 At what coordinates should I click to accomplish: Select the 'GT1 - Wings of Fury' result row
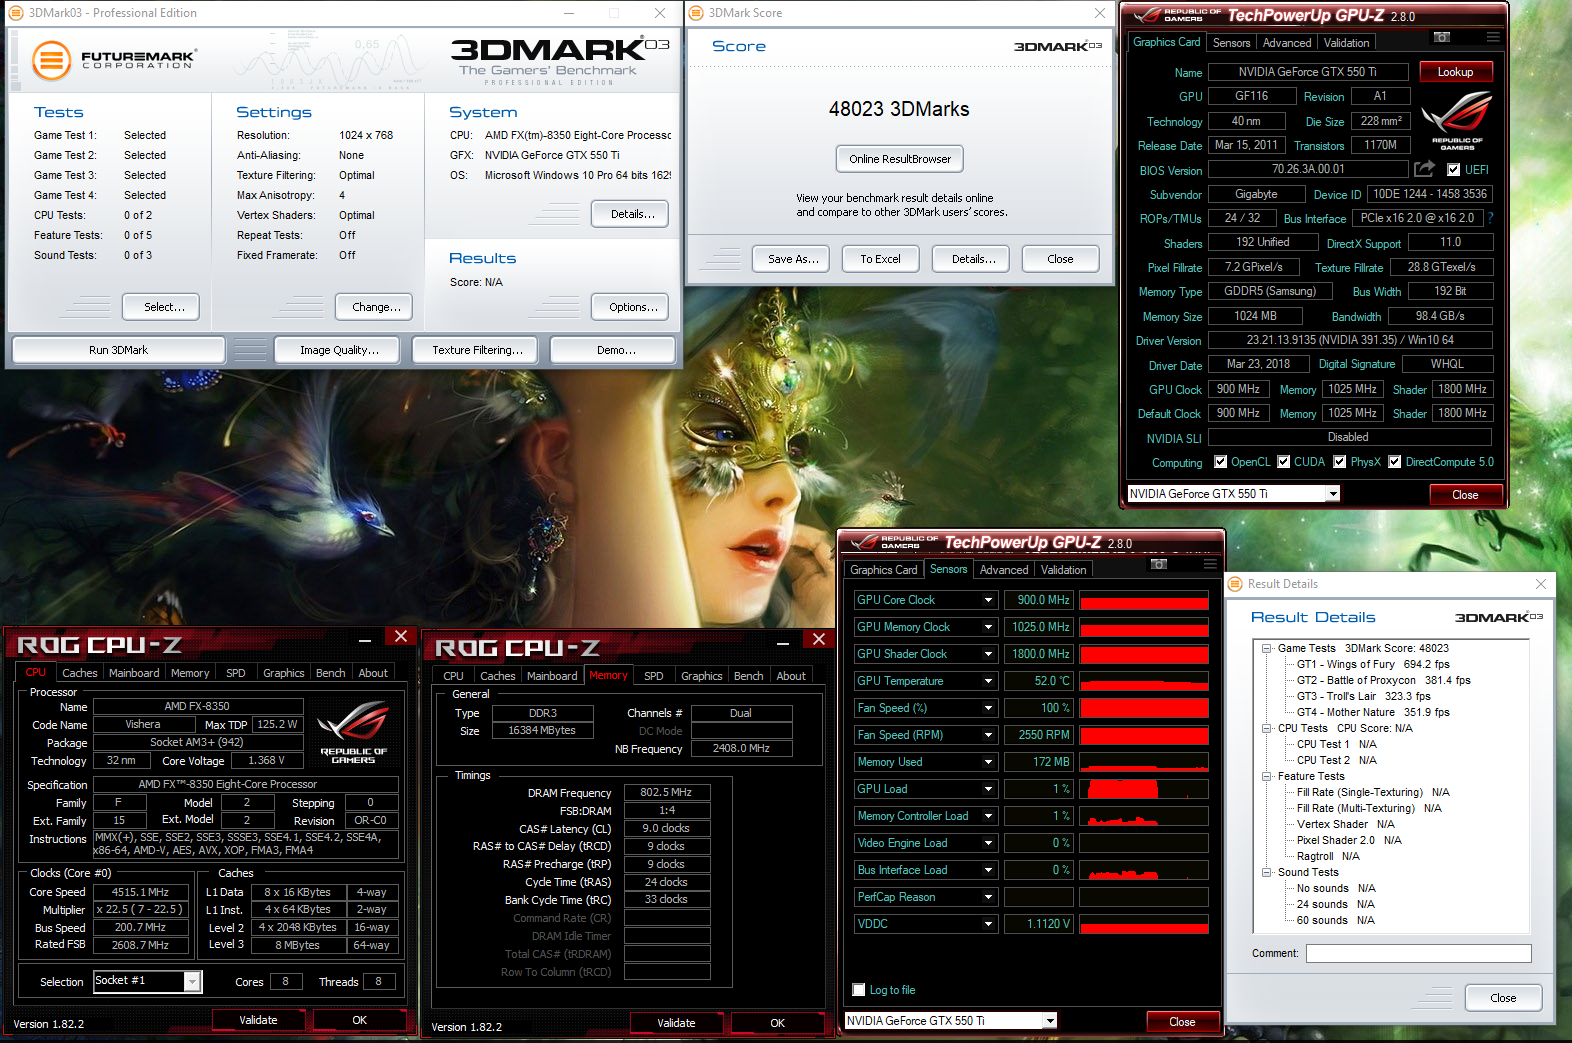[1373, 664]
